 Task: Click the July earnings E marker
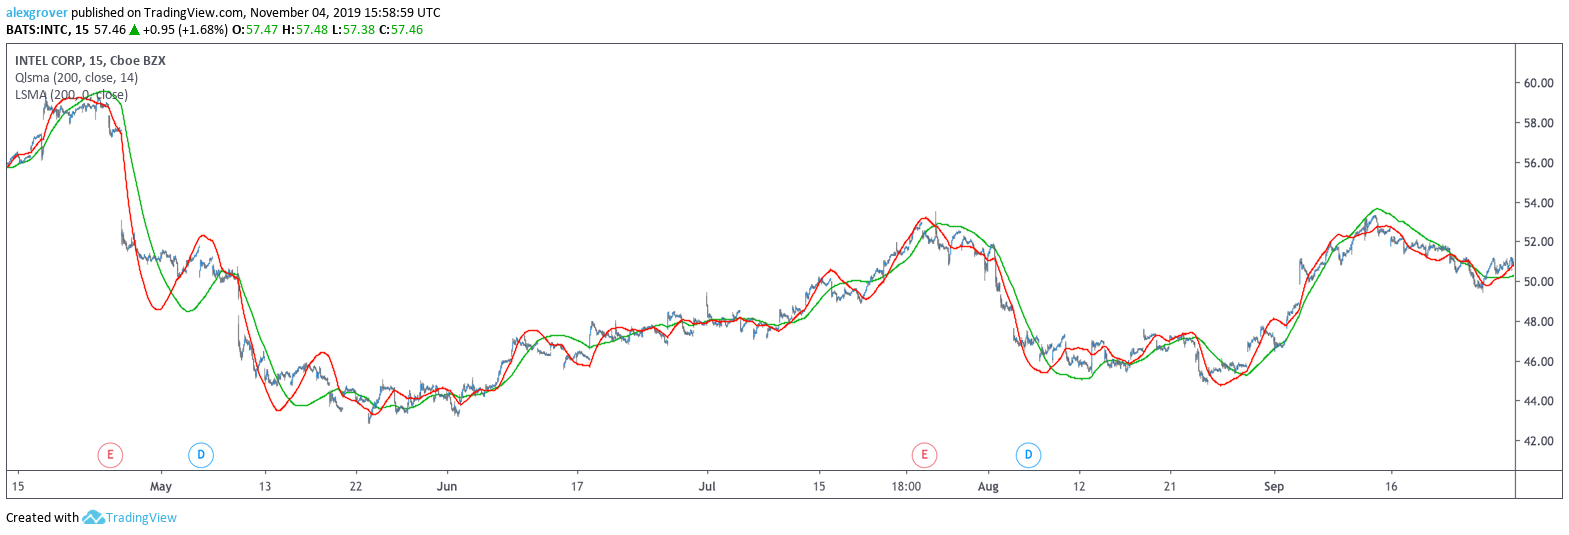click(x=924, y=455)
